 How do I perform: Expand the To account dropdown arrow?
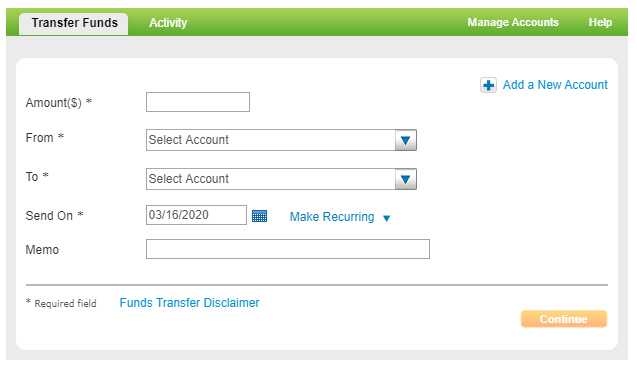point(405,179)
